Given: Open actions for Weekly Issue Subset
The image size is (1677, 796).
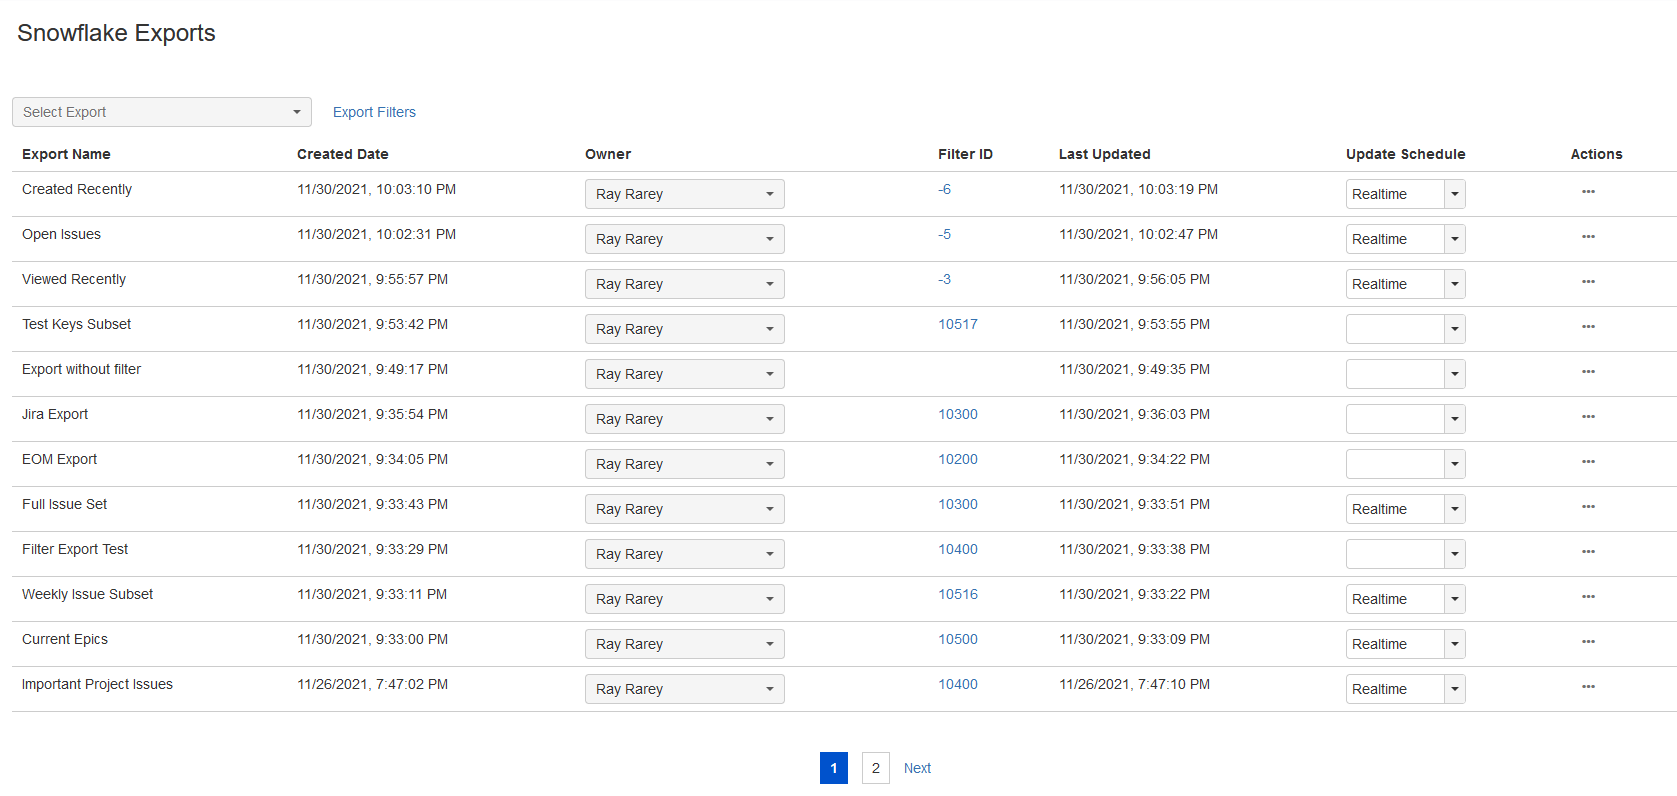Looking at the screenshot, I should click(x=1588, y=596).
